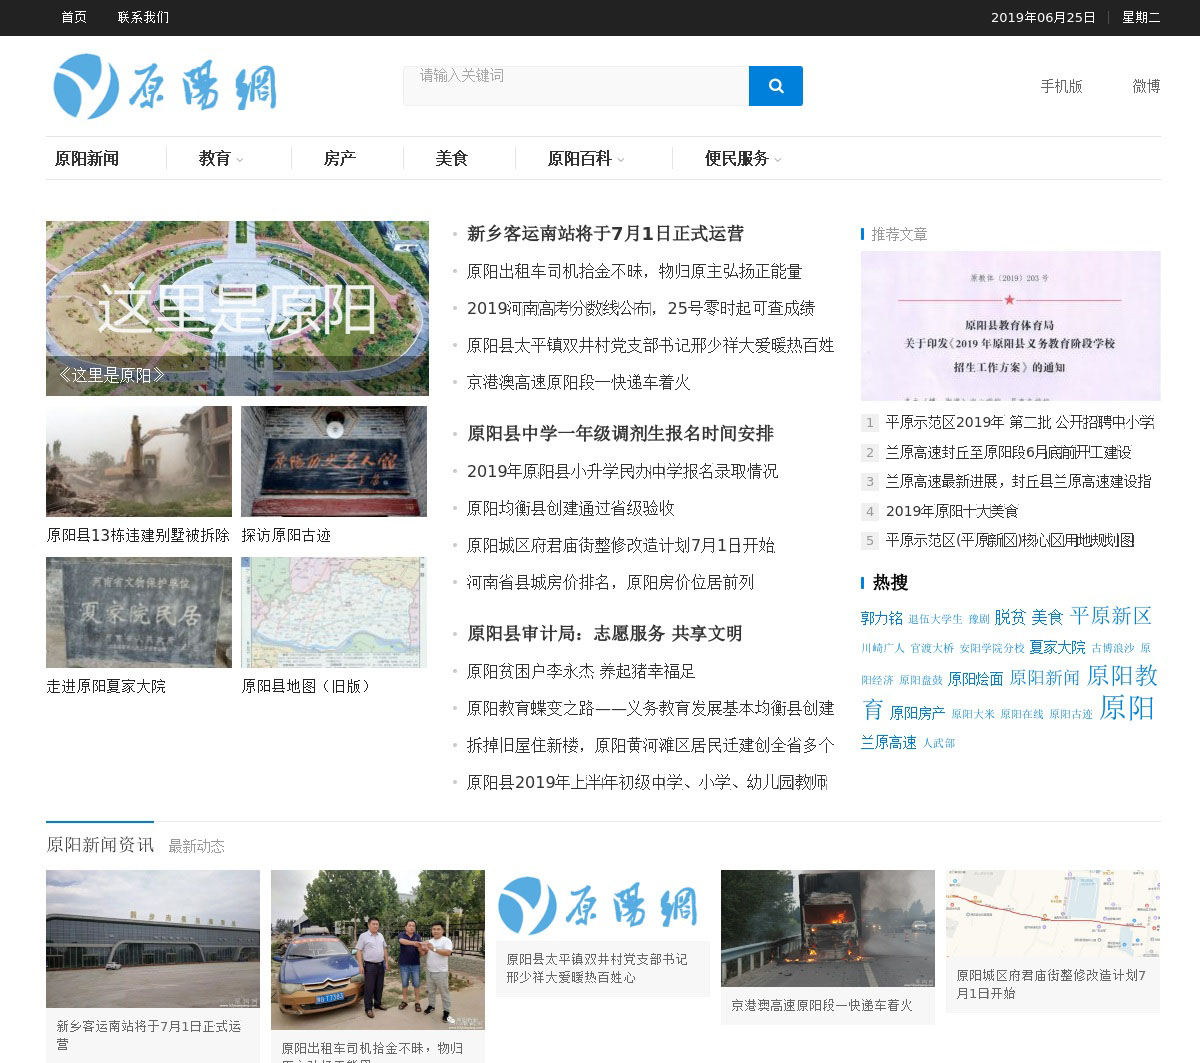View the 原阳县地图 (旧版) map thumbnail

333,612
